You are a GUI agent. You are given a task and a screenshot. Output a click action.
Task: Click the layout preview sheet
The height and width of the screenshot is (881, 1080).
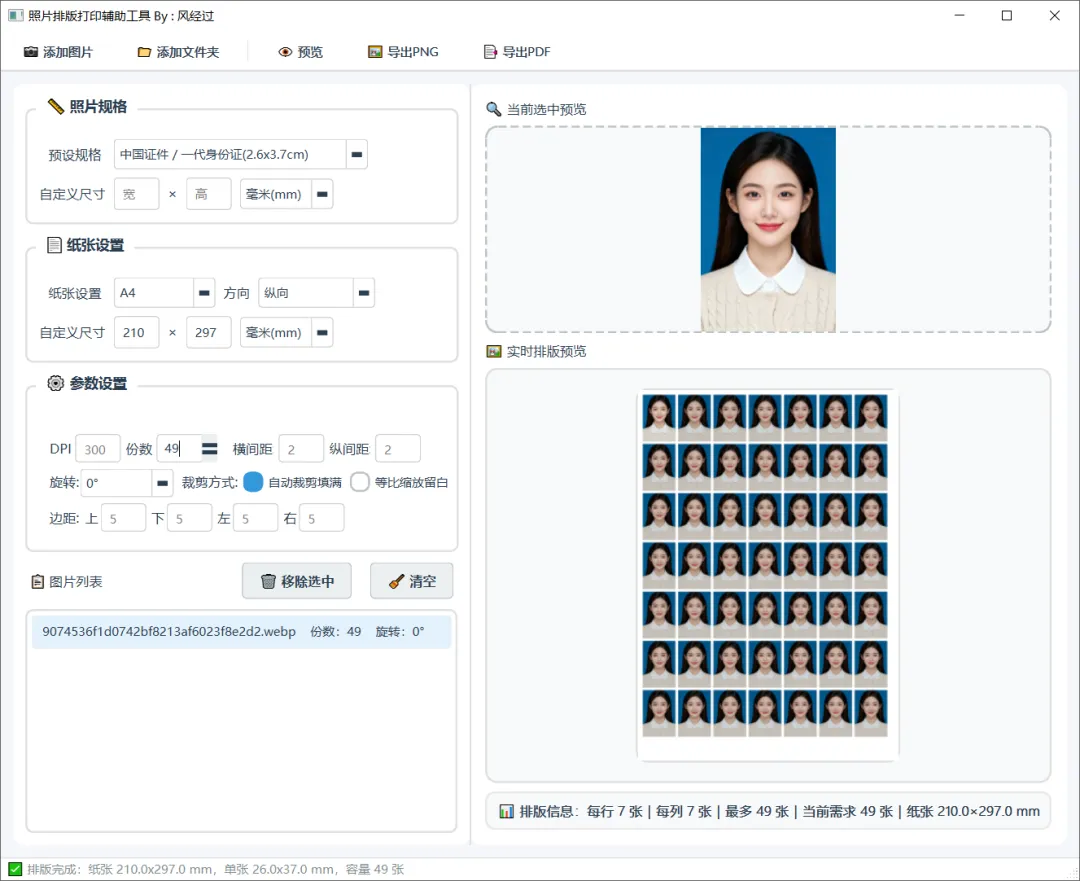(x=768, y=575)
